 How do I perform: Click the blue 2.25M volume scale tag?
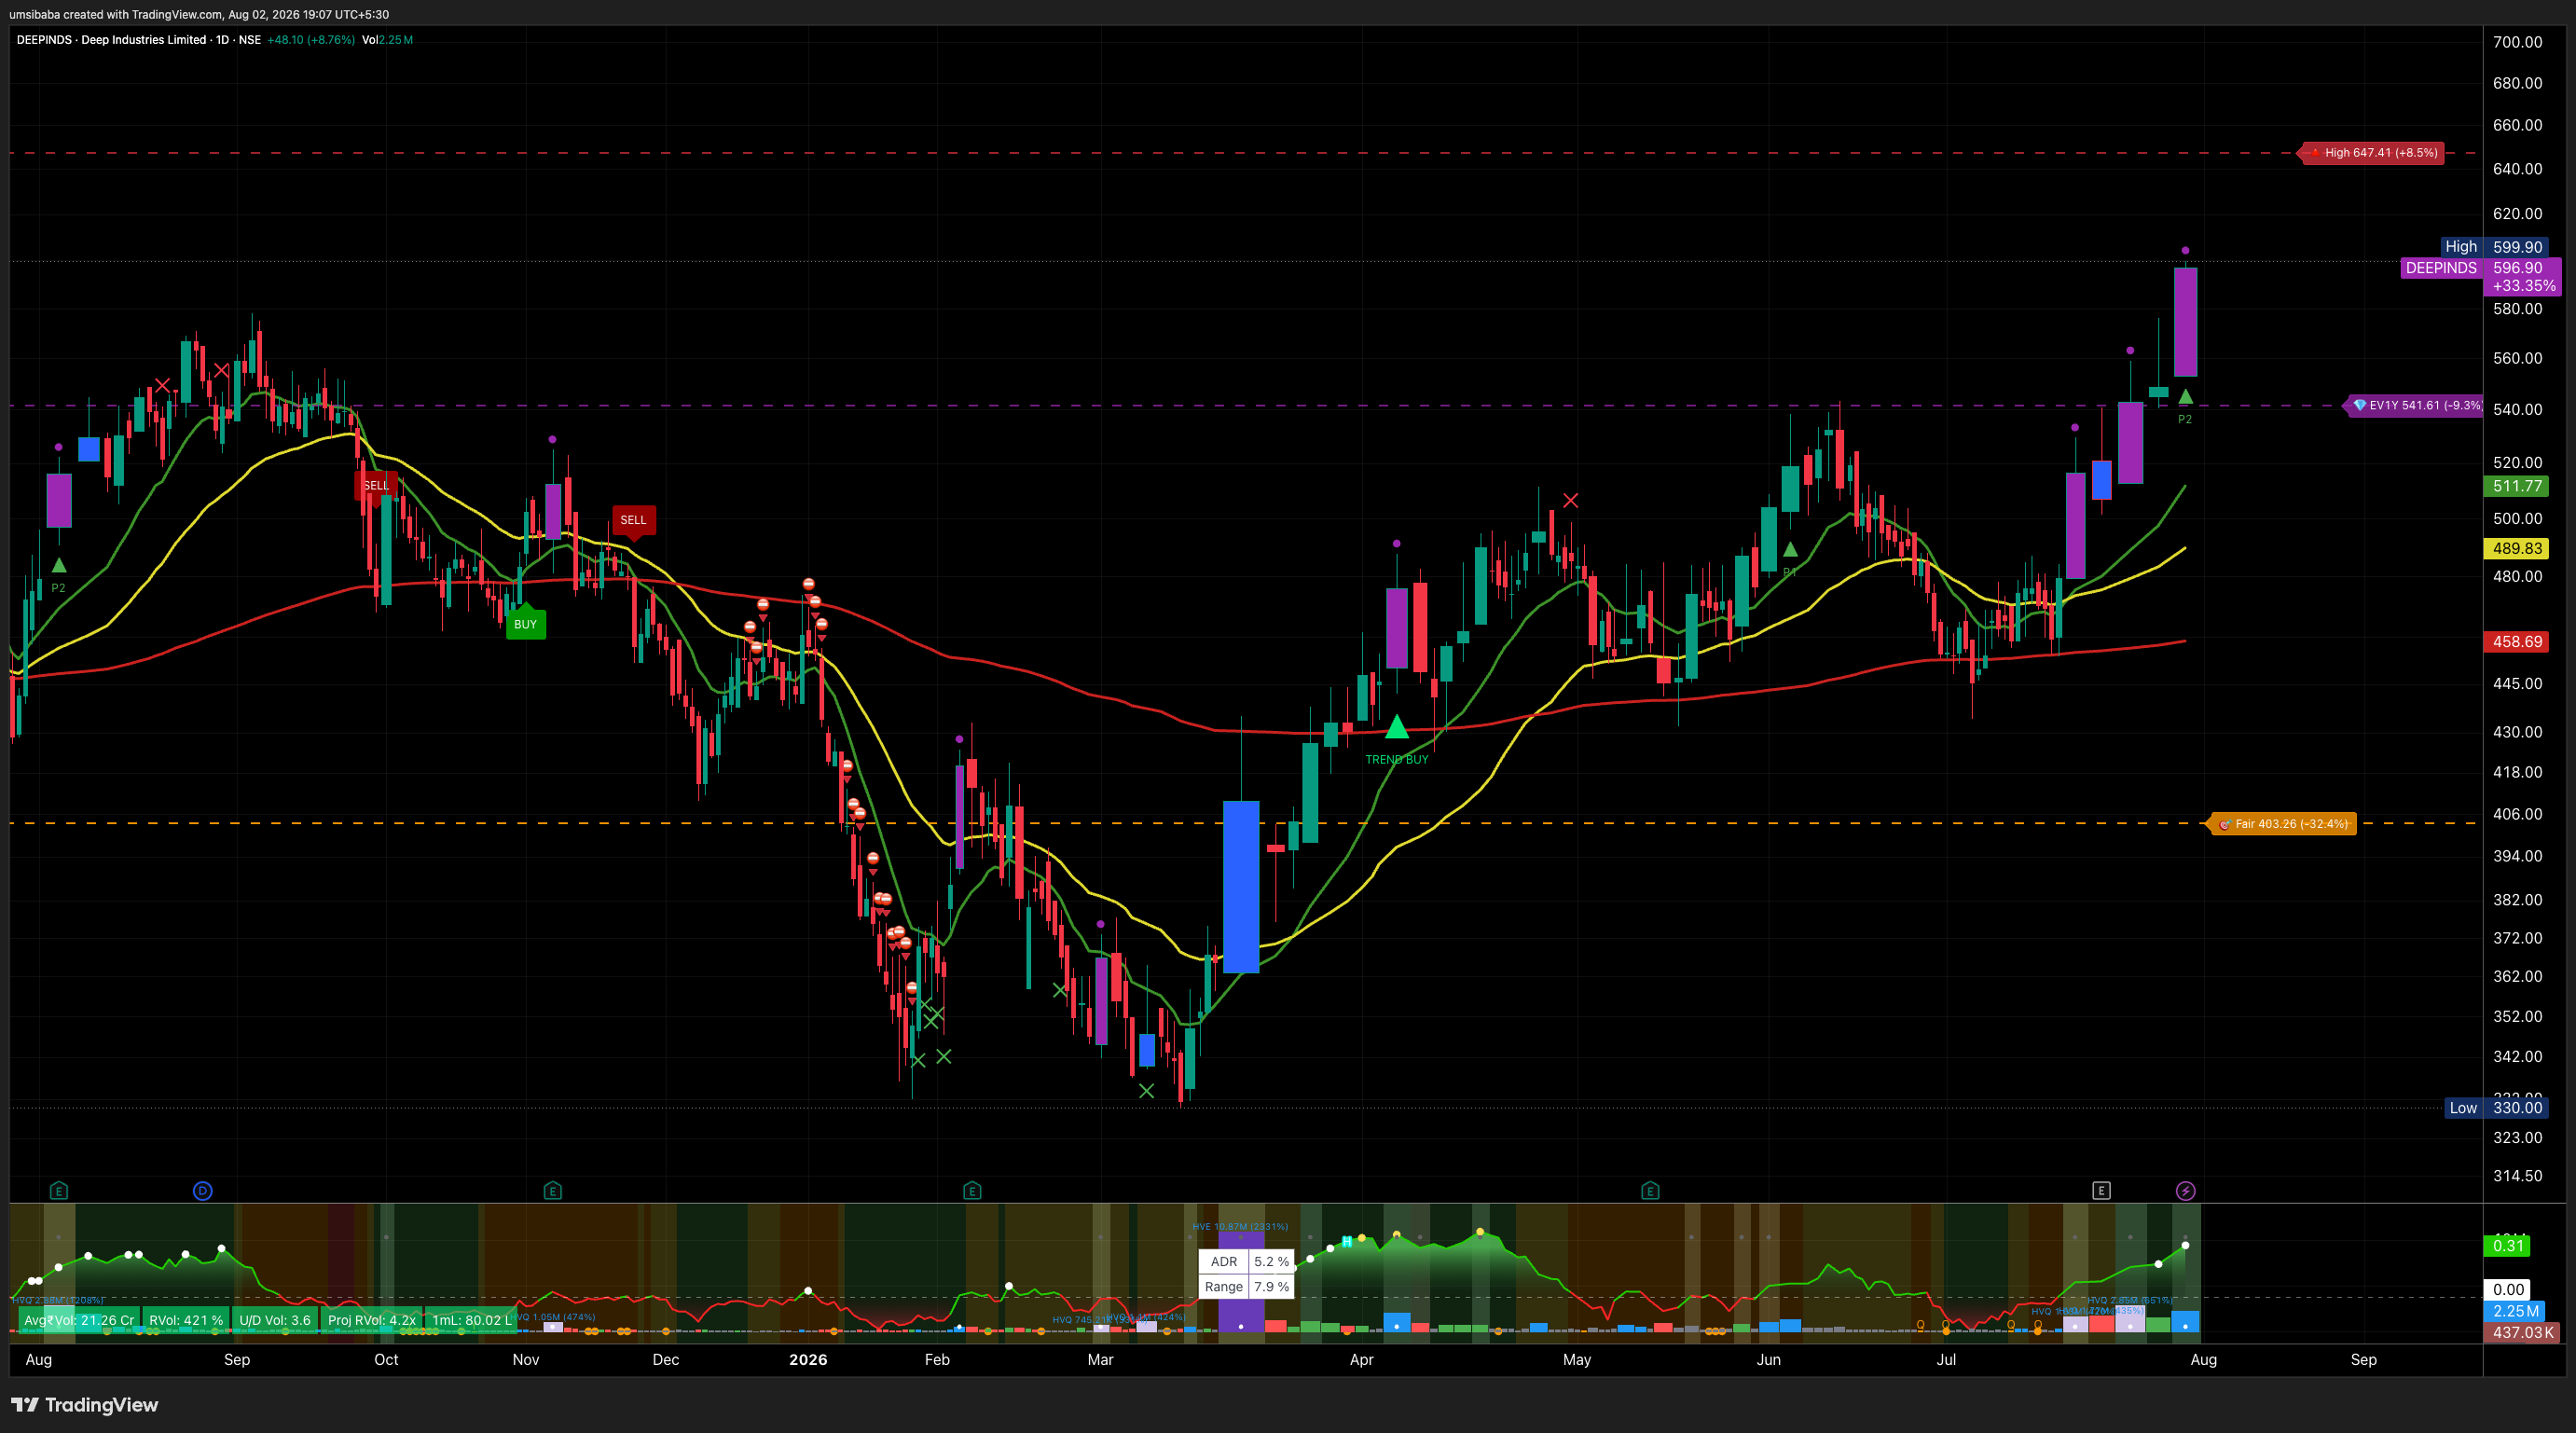(2515, 1312)
